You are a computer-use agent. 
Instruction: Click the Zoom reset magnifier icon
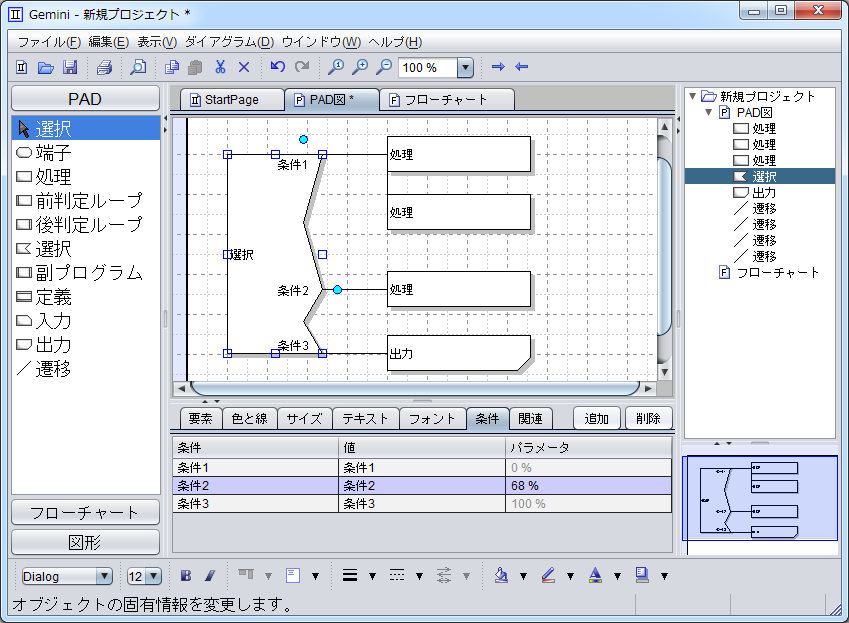(x=336, y=67)
